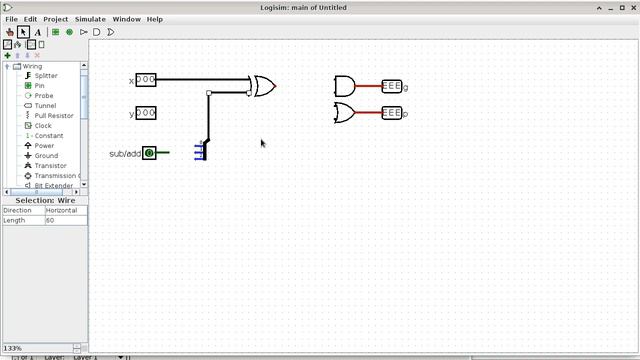The height and width of the screenshot is (360, 640).
Task: Select Pin in Wiring library
Action: point(39,86)
